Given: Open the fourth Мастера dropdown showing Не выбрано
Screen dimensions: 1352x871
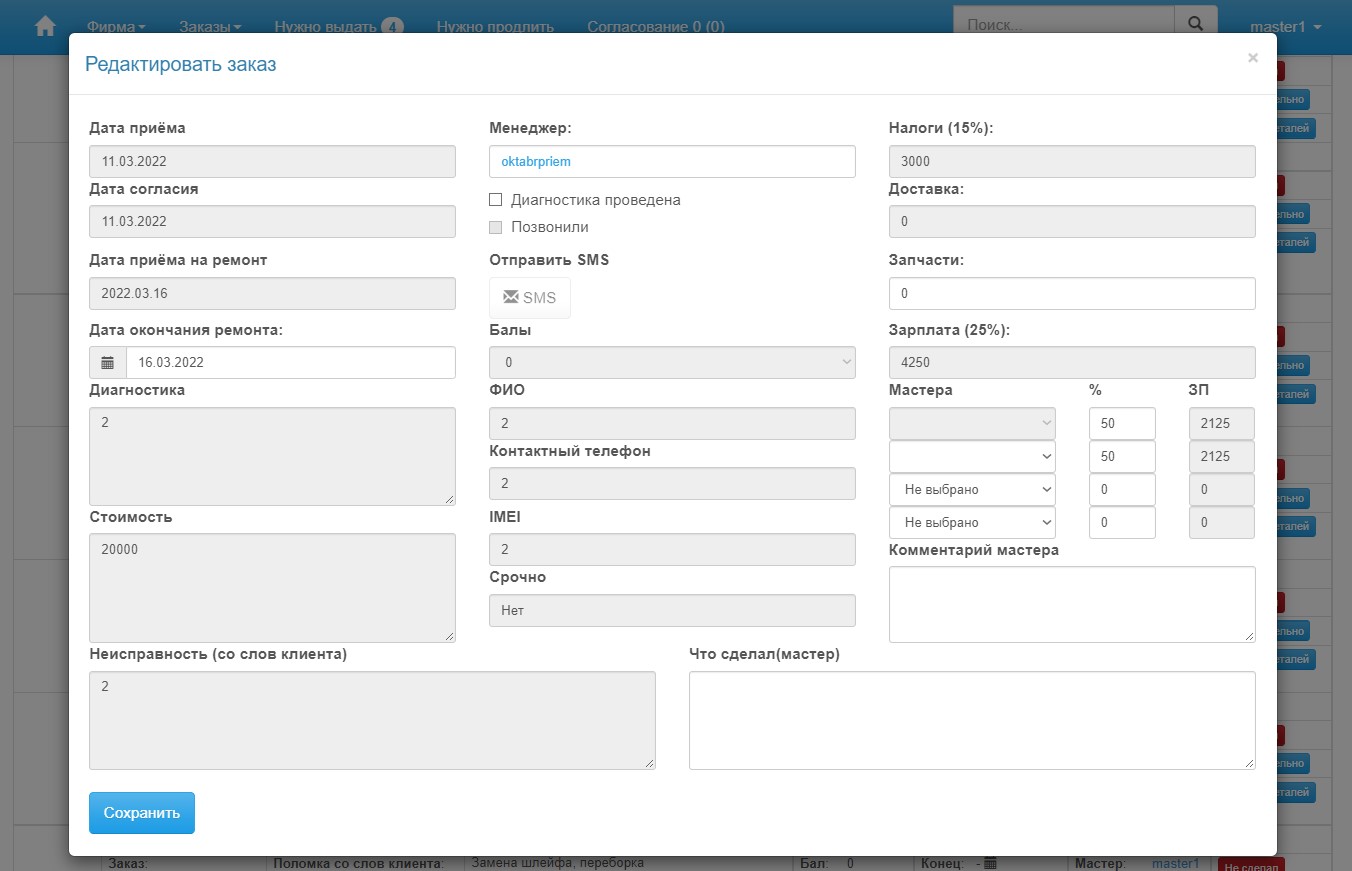Looking at the screenshot, I should click(x=972, y=522).
